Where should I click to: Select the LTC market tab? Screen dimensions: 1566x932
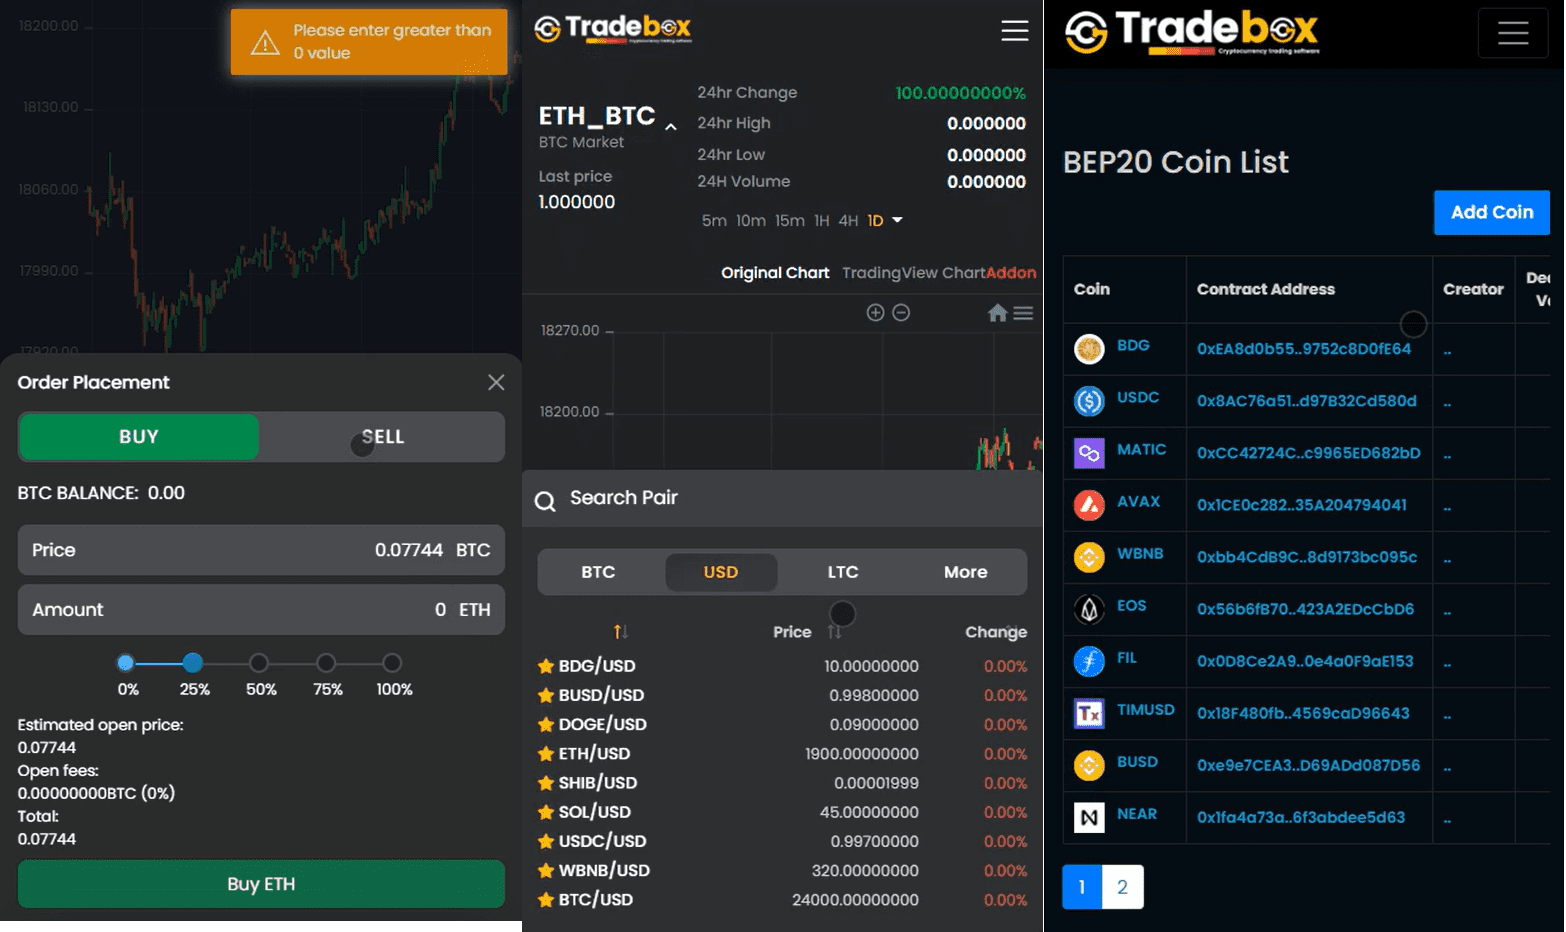pos(843,572)
